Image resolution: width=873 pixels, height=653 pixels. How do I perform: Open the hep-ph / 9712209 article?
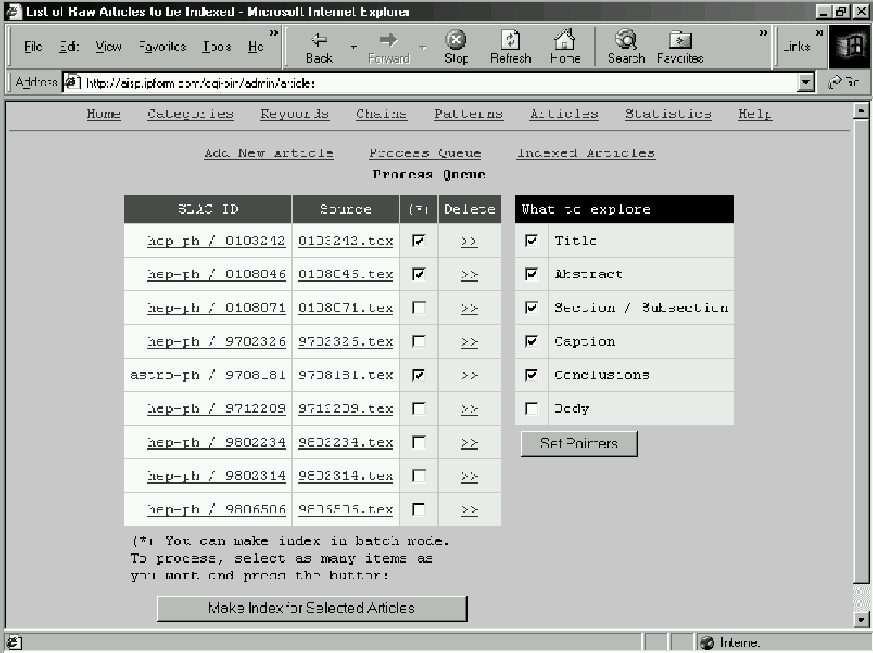[216, 409]
